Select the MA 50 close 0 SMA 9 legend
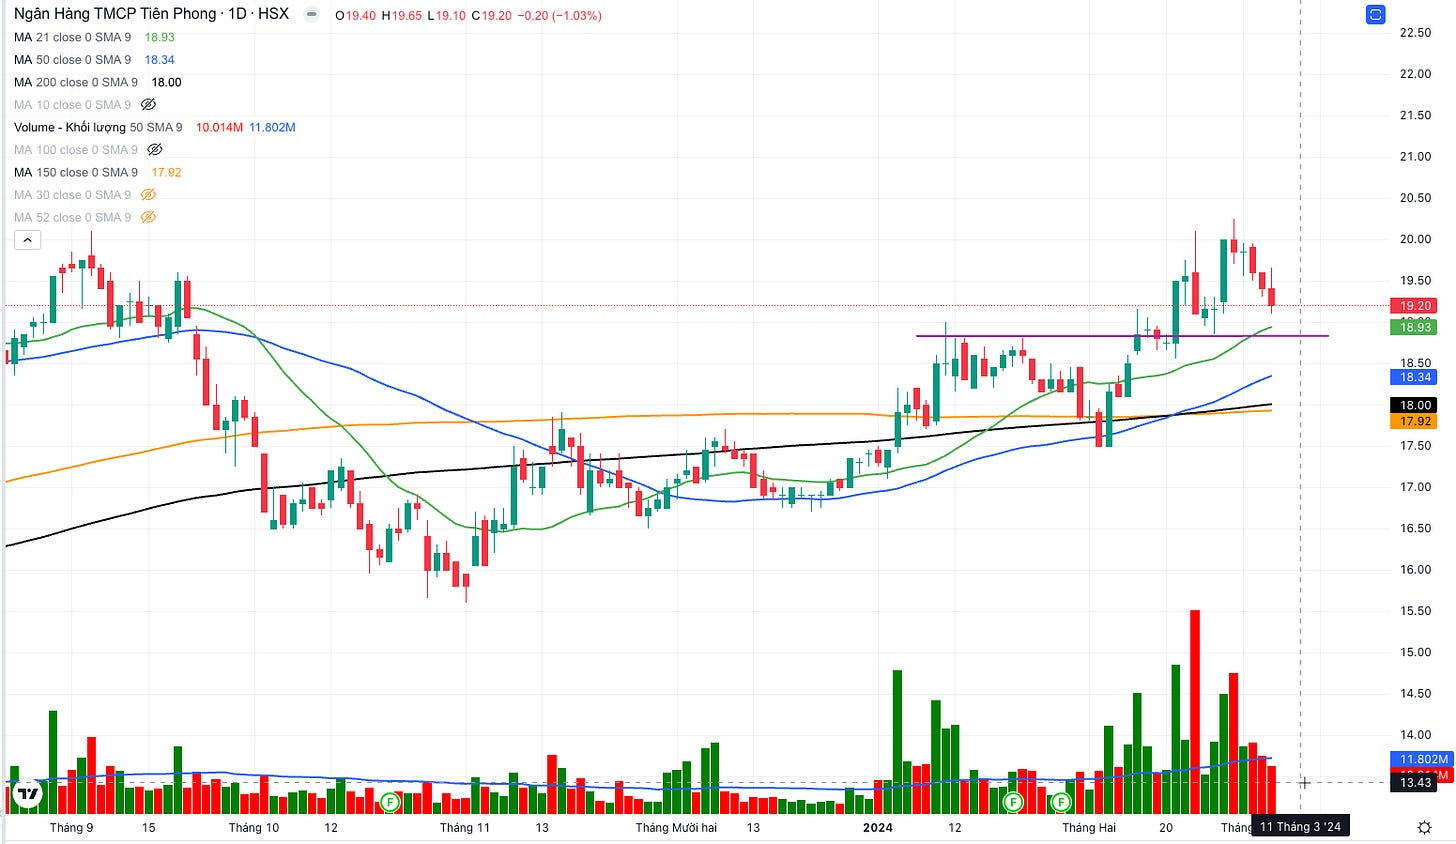1456x844 pixels. [x=72, y=60]
